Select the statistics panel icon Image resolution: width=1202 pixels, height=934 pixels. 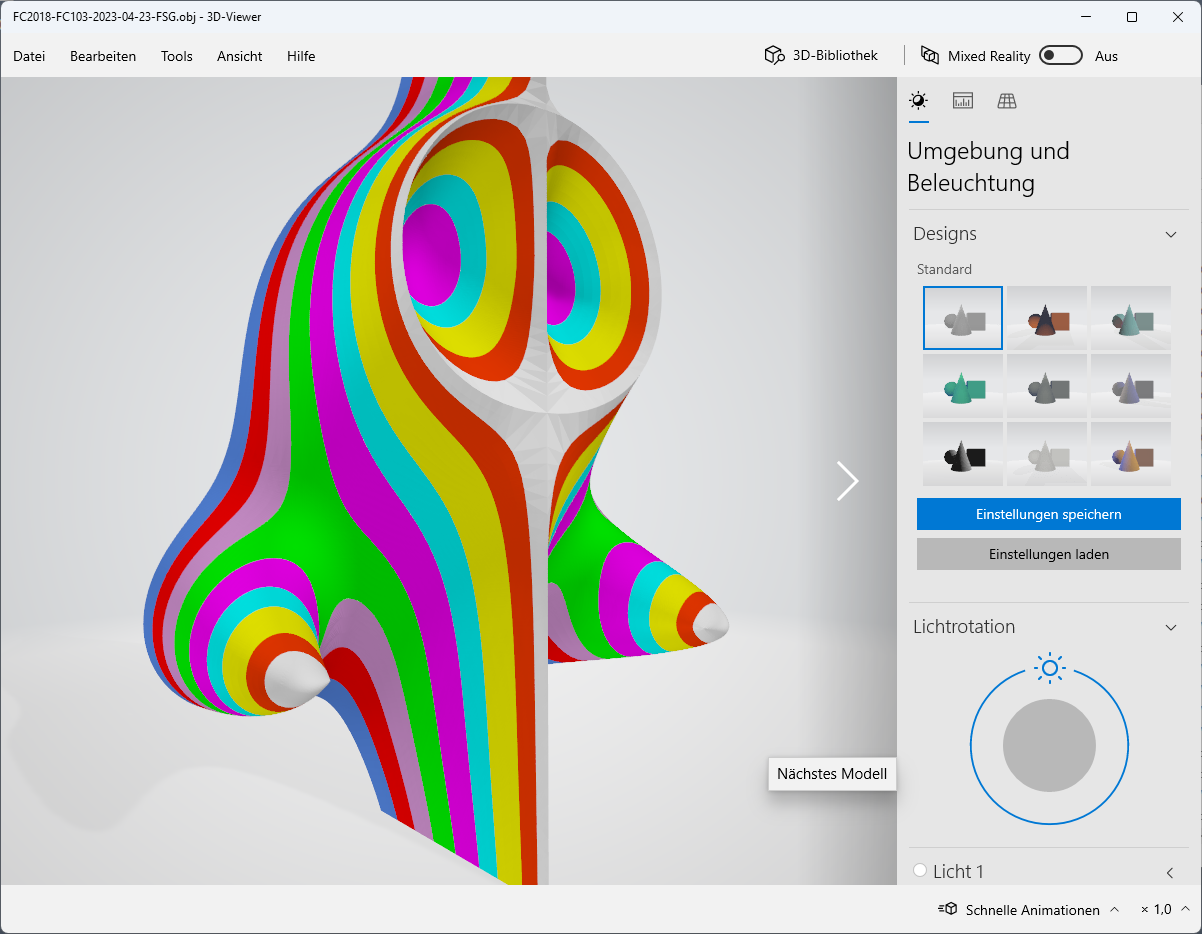click(962, 100)
